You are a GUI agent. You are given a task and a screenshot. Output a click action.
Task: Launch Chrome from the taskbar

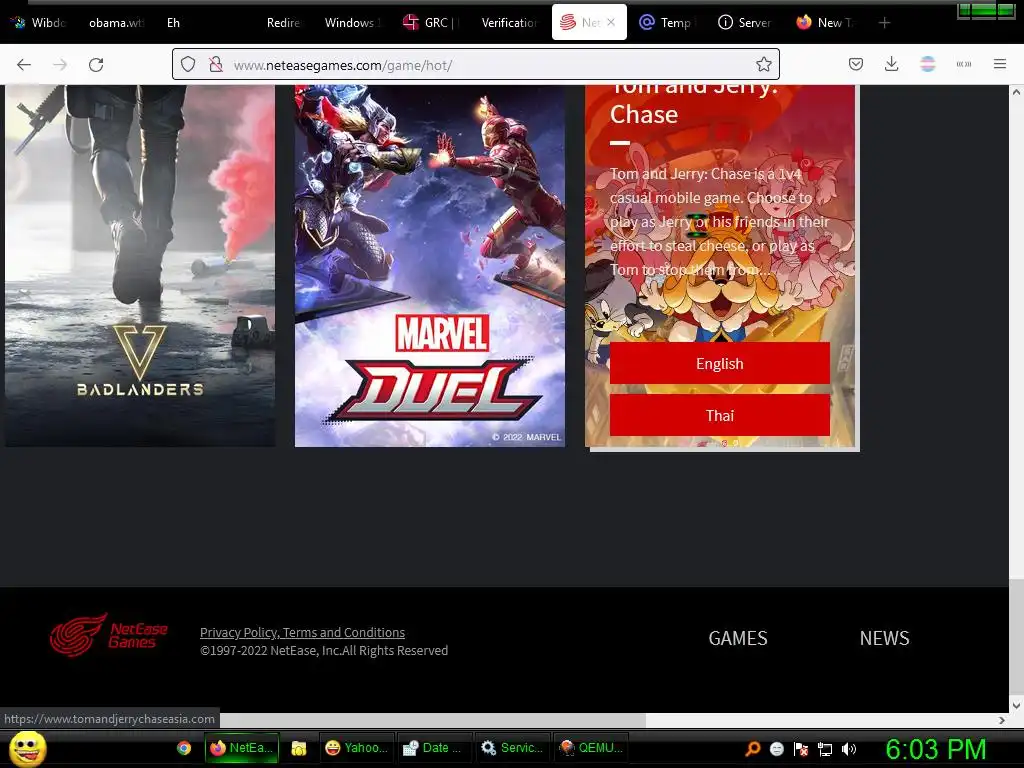click(184, 748)
